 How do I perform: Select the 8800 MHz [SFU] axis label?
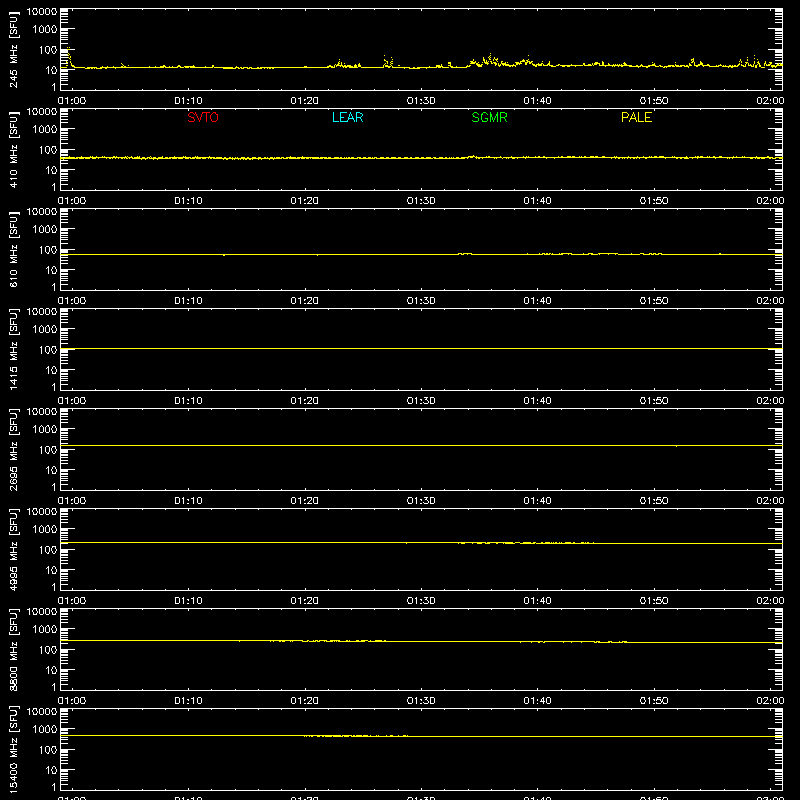click(x=13, y=649)
